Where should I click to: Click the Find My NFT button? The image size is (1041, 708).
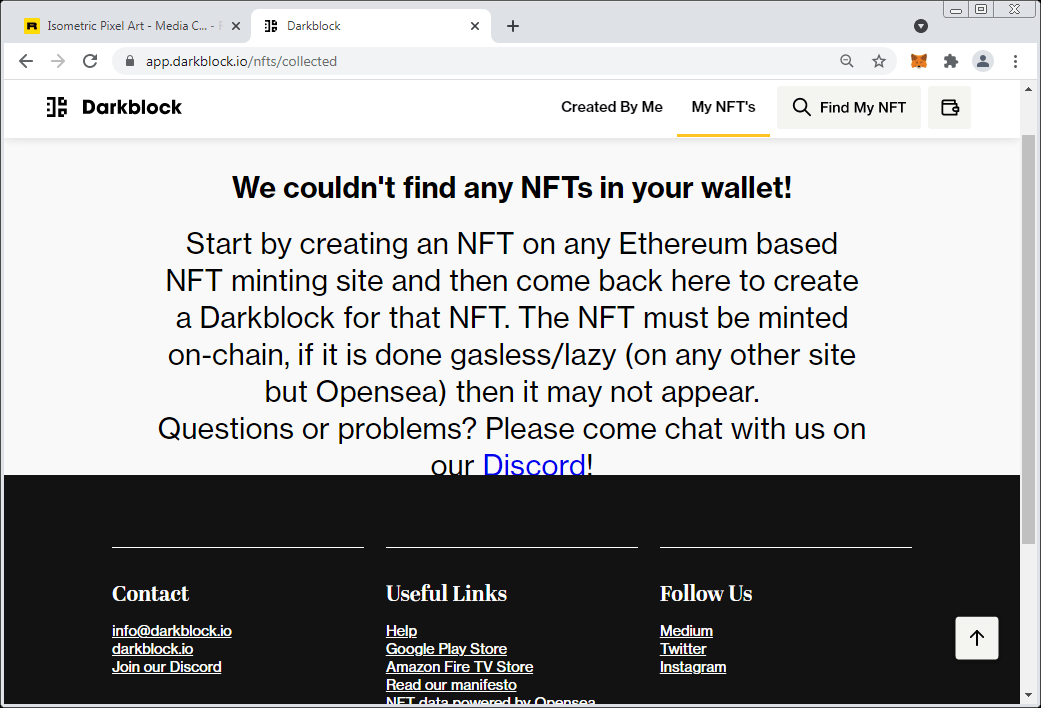pyautogui.click(x=848, y=107)
